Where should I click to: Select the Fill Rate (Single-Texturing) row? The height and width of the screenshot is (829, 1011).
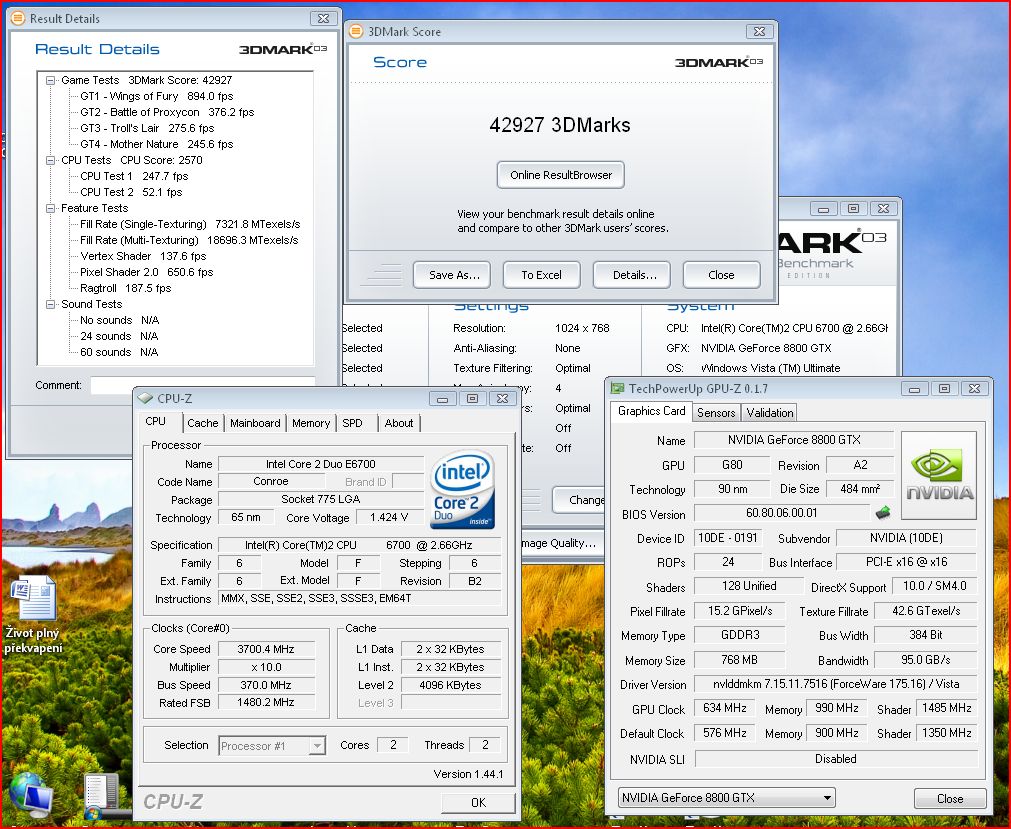[x=190, y=224]
